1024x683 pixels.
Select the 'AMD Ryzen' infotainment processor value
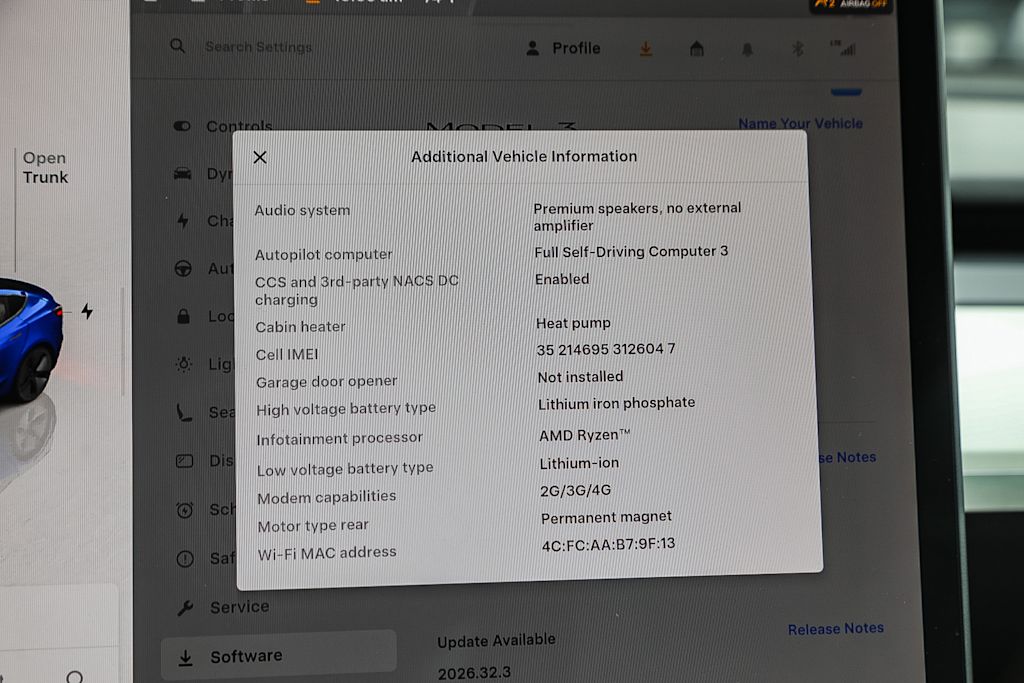[584, 435]
